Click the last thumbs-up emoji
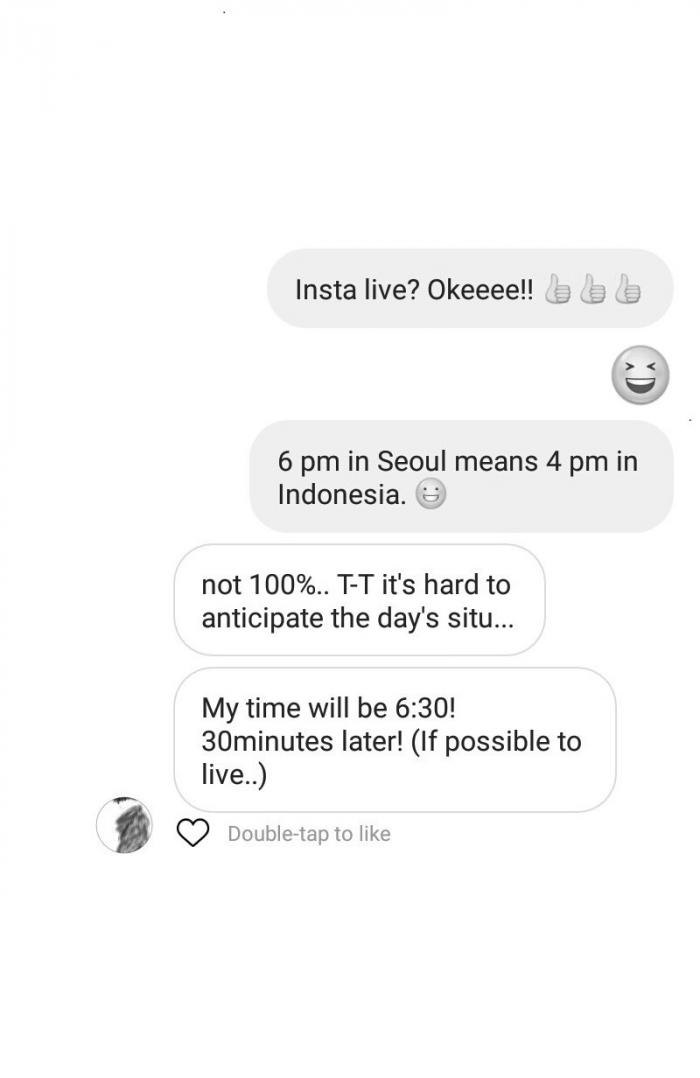 pyautogui.click(x=627, y=289)
